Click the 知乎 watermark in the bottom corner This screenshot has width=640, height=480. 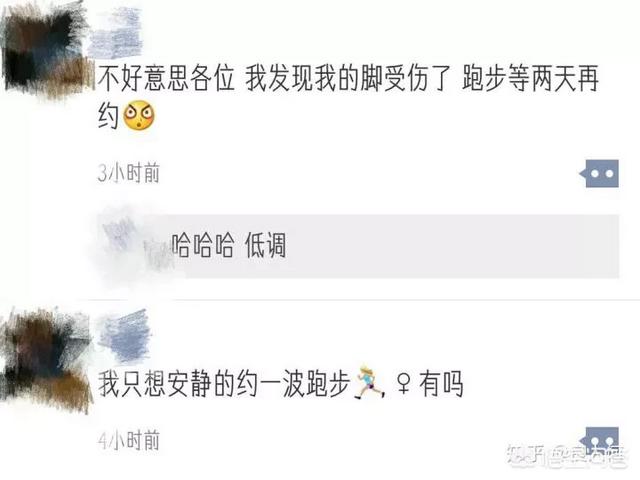[x=567, y=456]
